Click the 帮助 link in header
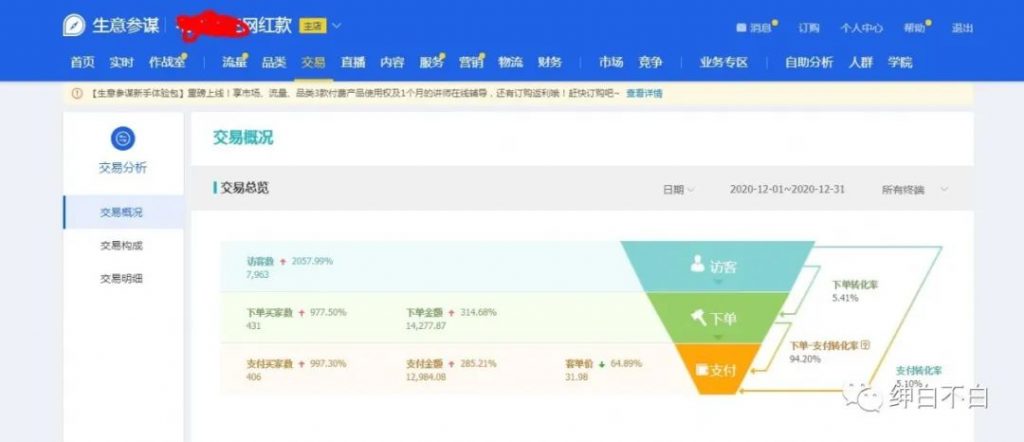 (914, 28)
